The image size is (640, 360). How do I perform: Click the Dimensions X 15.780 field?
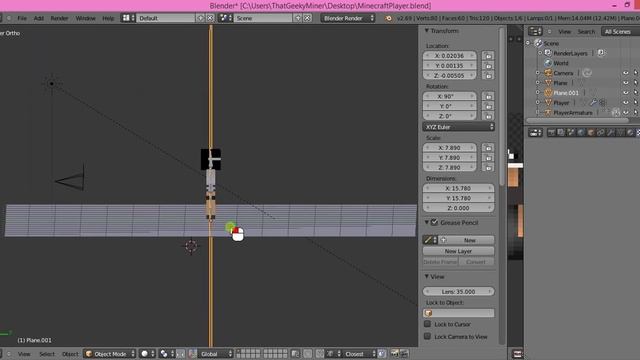pos(458,188)
